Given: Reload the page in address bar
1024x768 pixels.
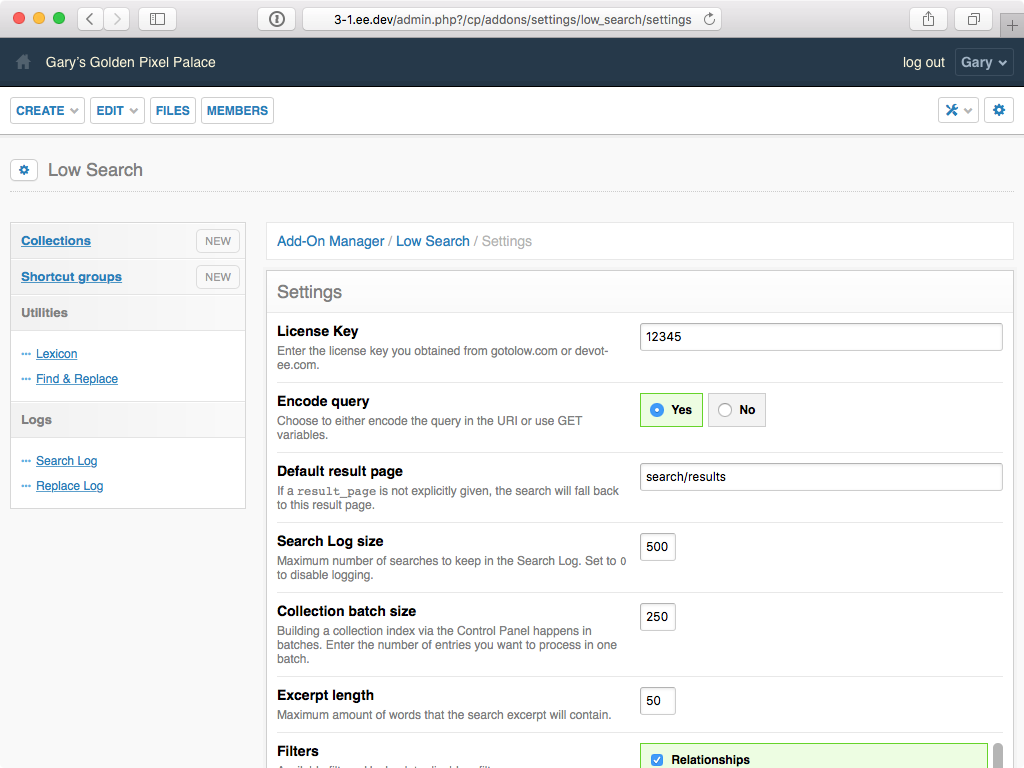Looking at the screenshot, I should 709,20.
